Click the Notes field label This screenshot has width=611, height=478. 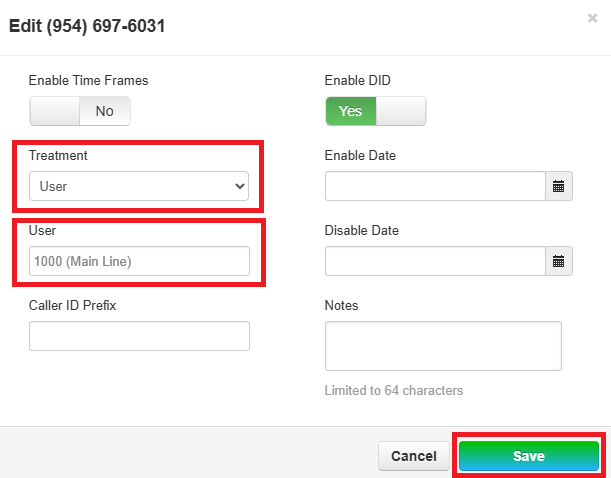(341, 305)
